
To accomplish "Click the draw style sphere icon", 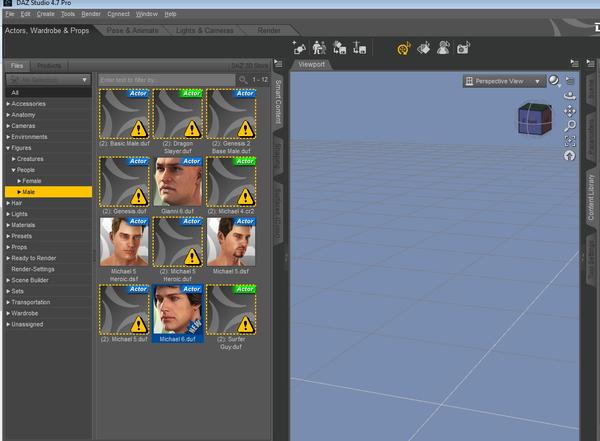I will click(x=554, y=80).
